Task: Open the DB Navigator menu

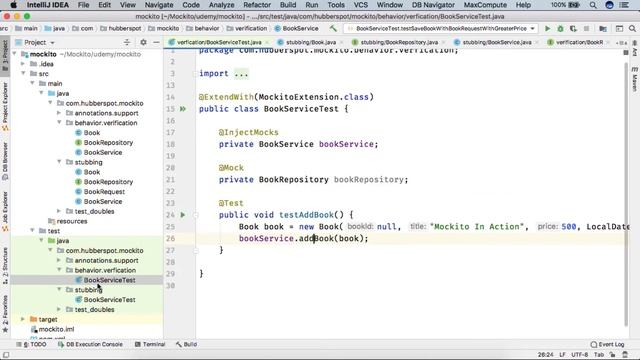Action: [x=433, y=5]
